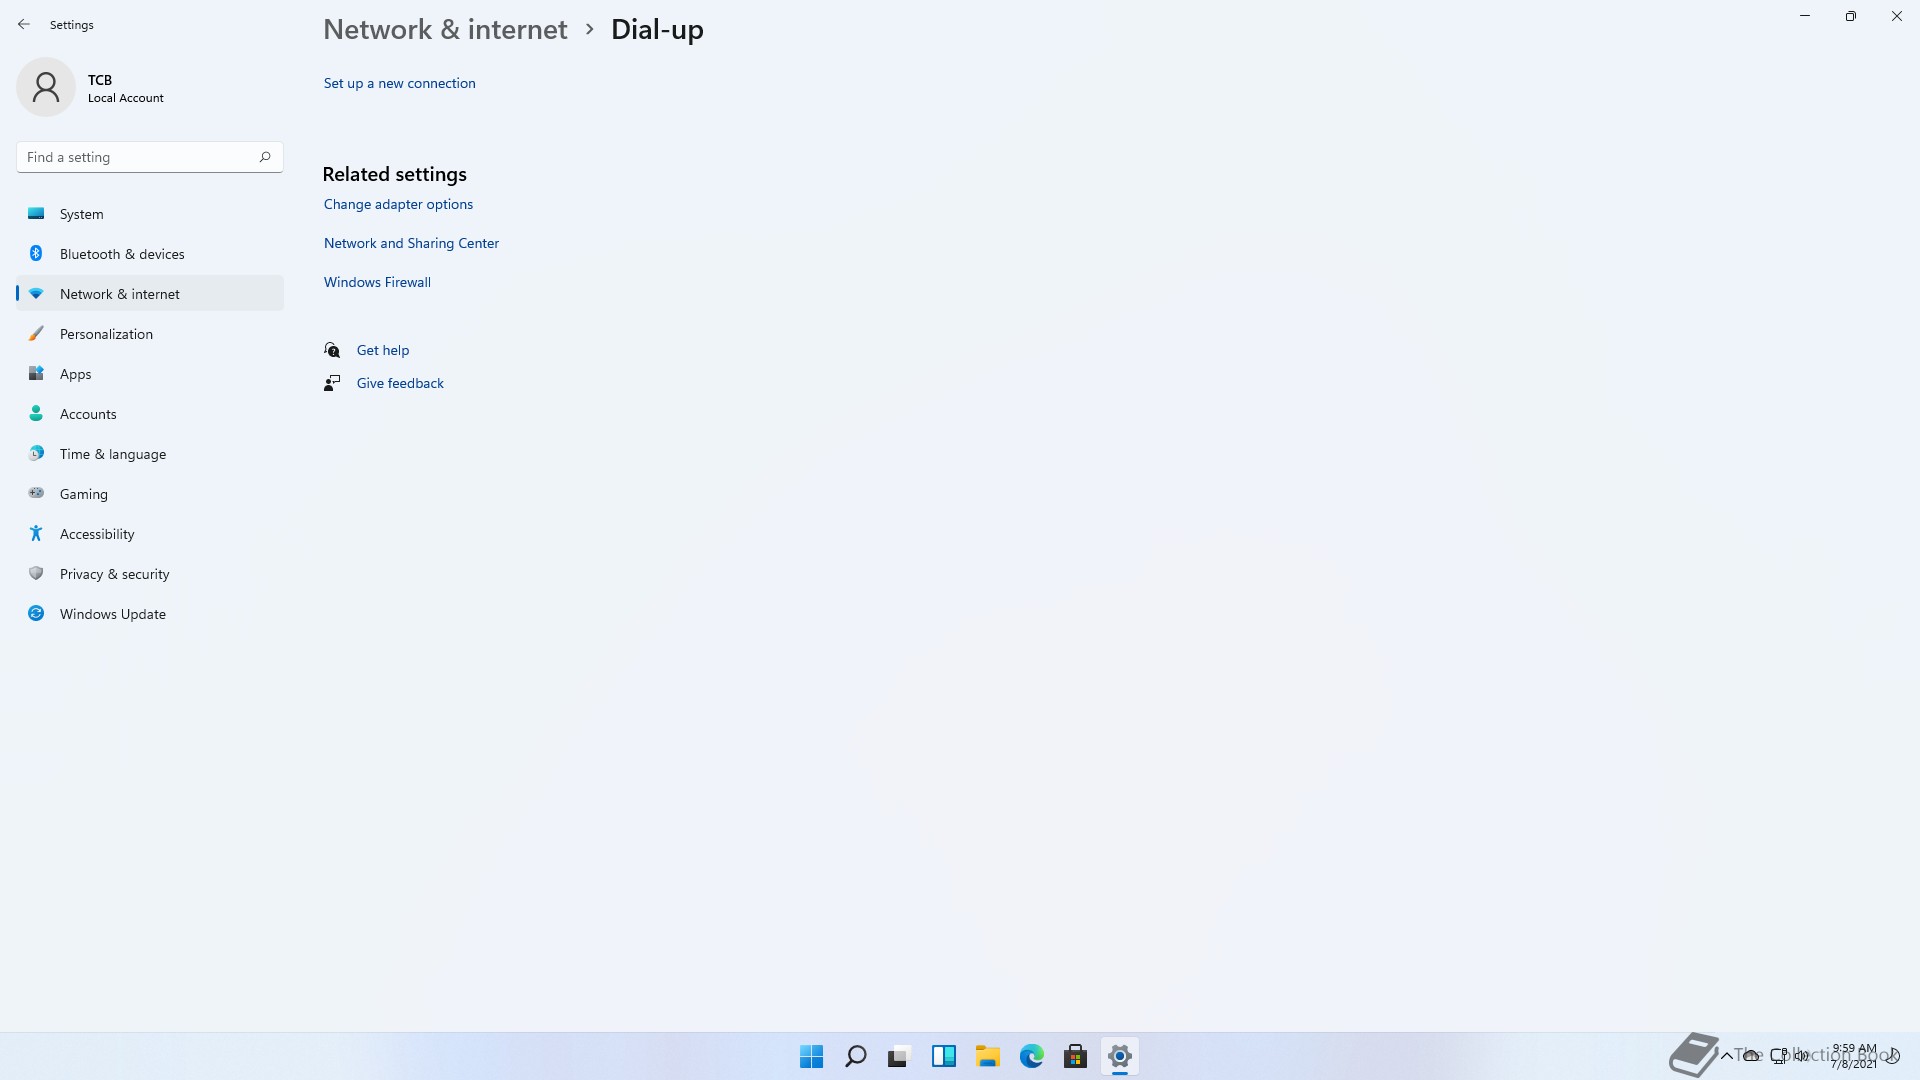The width and height of the screenshot is (1920, 1080).
Task: Go to the Apps settings category
Action: (x=150, y=374)
